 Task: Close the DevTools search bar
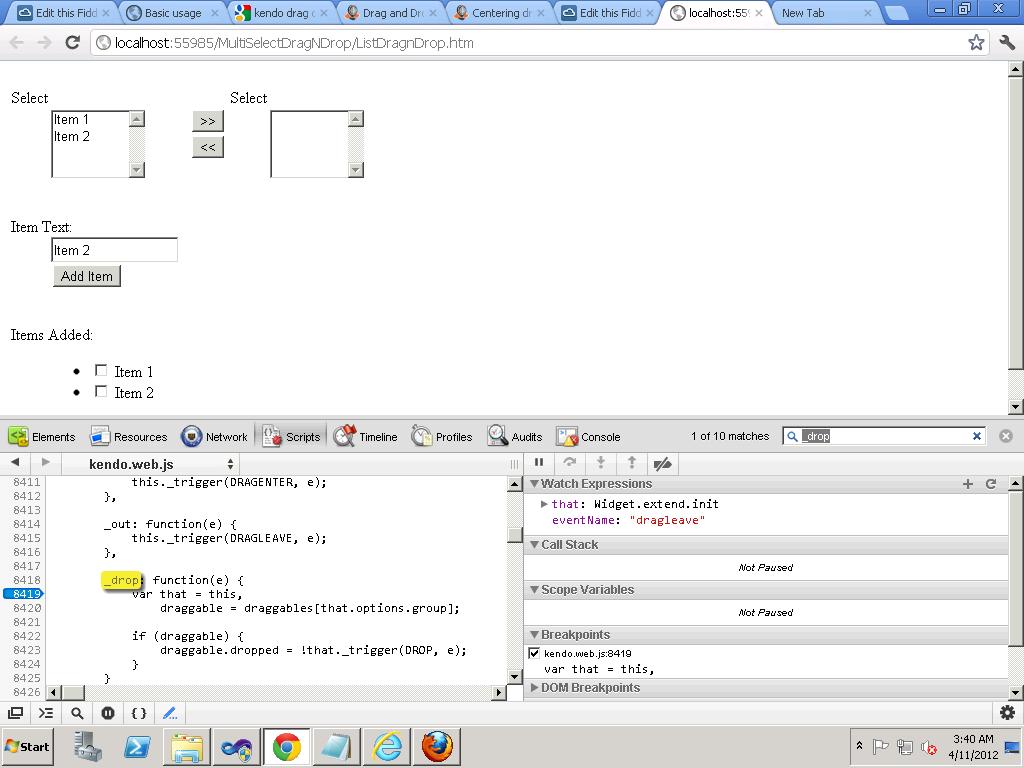click(1006, 436)
